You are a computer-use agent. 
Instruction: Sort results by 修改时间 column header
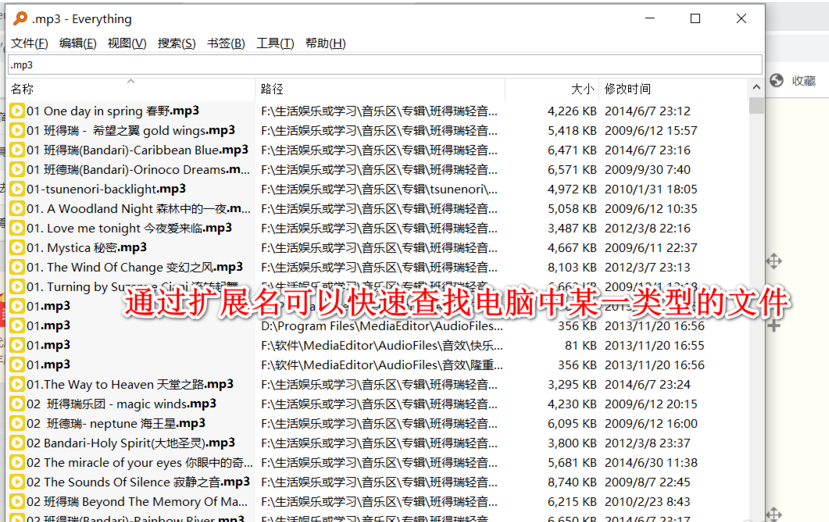[674, 89]
